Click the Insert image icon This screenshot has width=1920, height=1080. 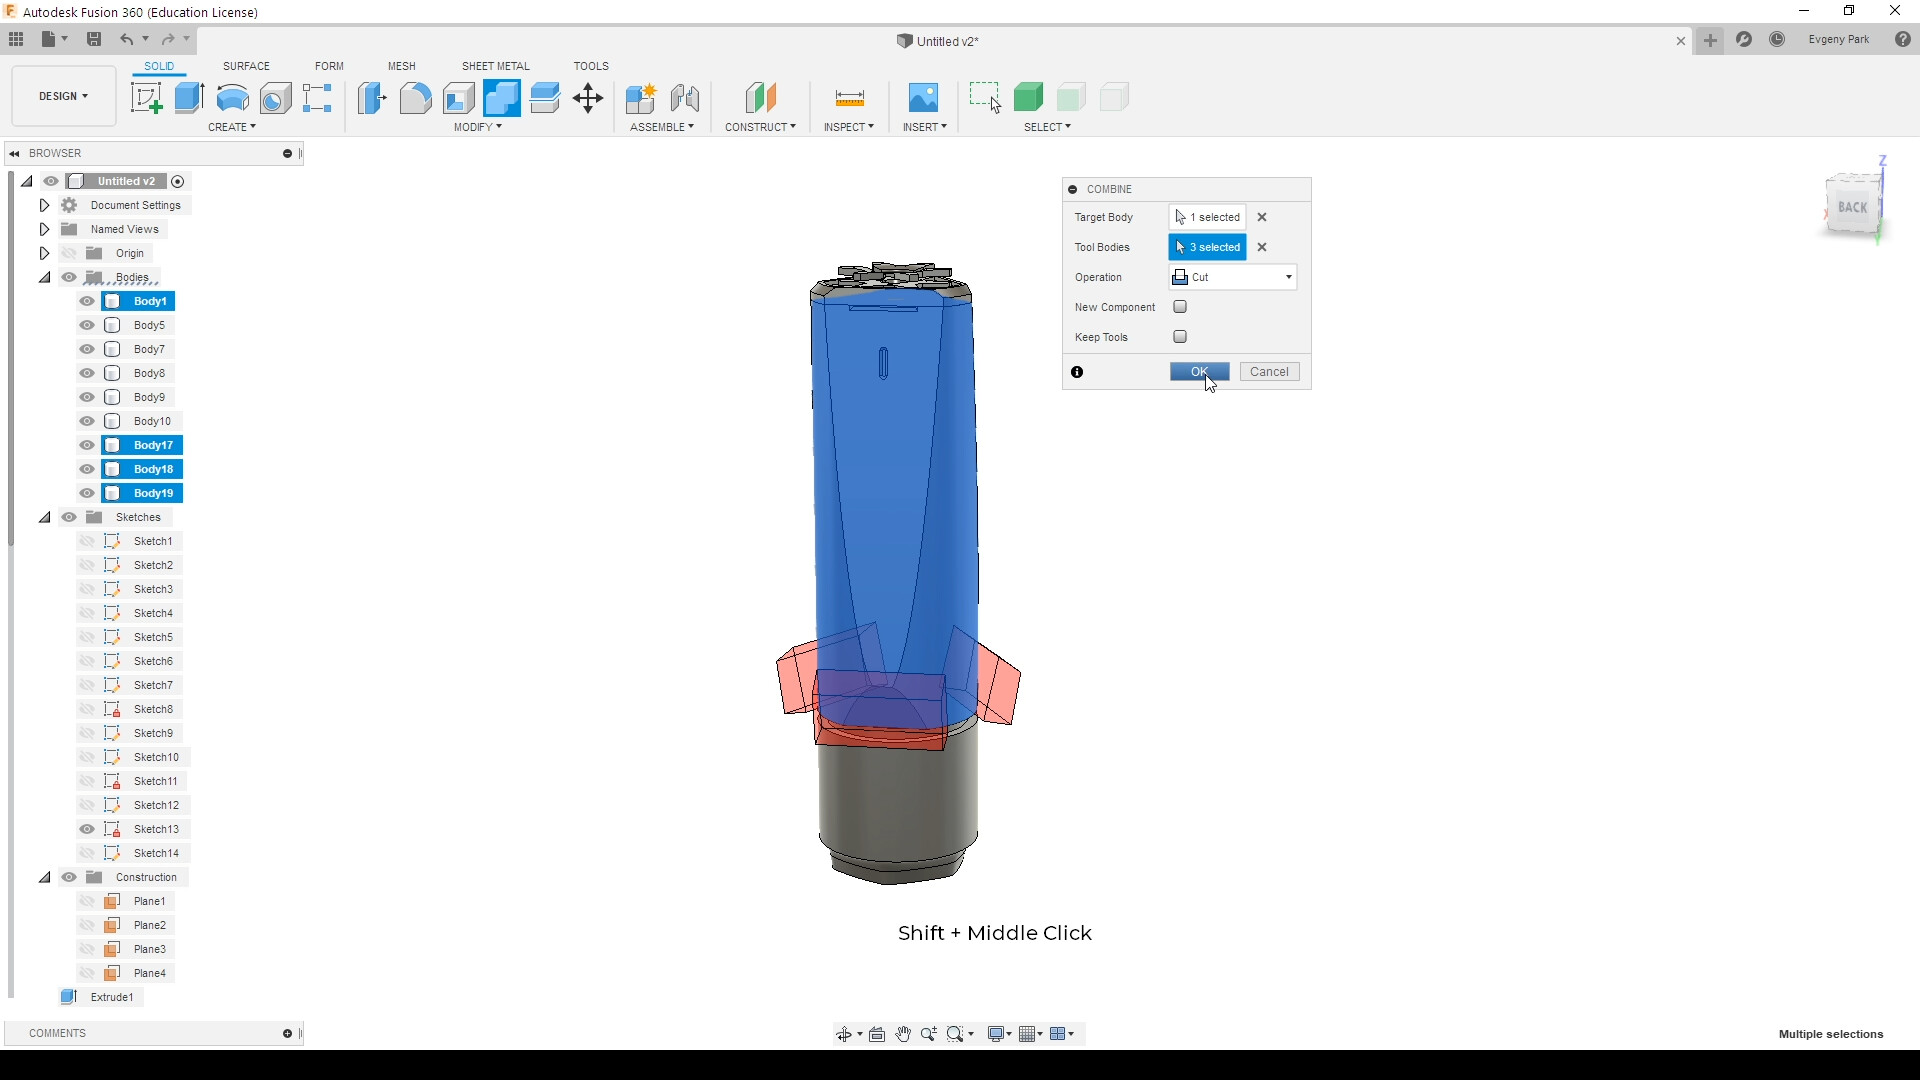pyautogui.click(x=923, y=98)
